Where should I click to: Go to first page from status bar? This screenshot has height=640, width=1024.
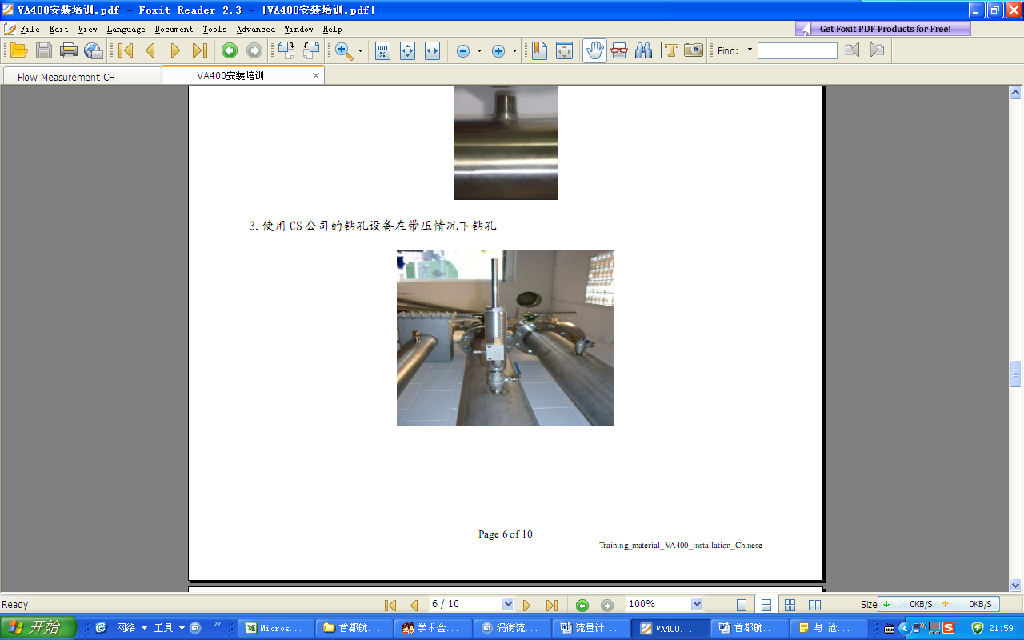point(391,605)
